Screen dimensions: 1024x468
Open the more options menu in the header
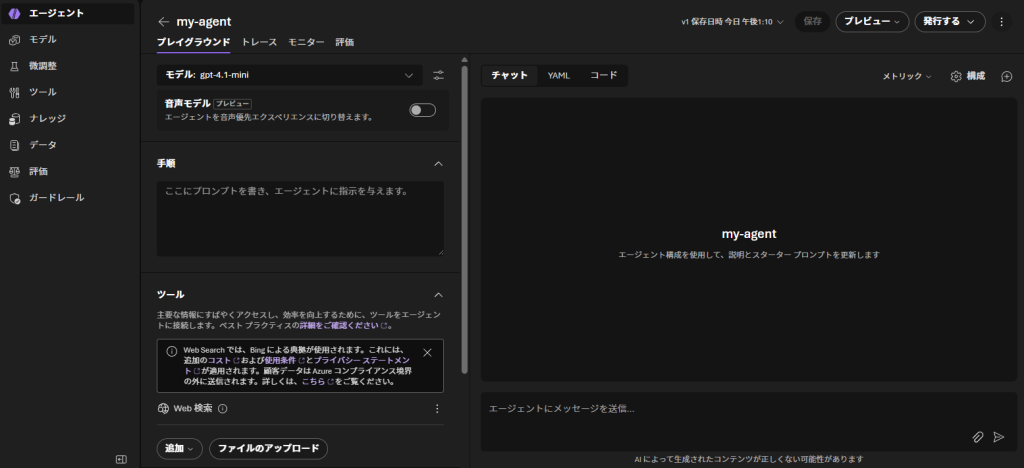pyautogui.click(x=1001, y=22)
